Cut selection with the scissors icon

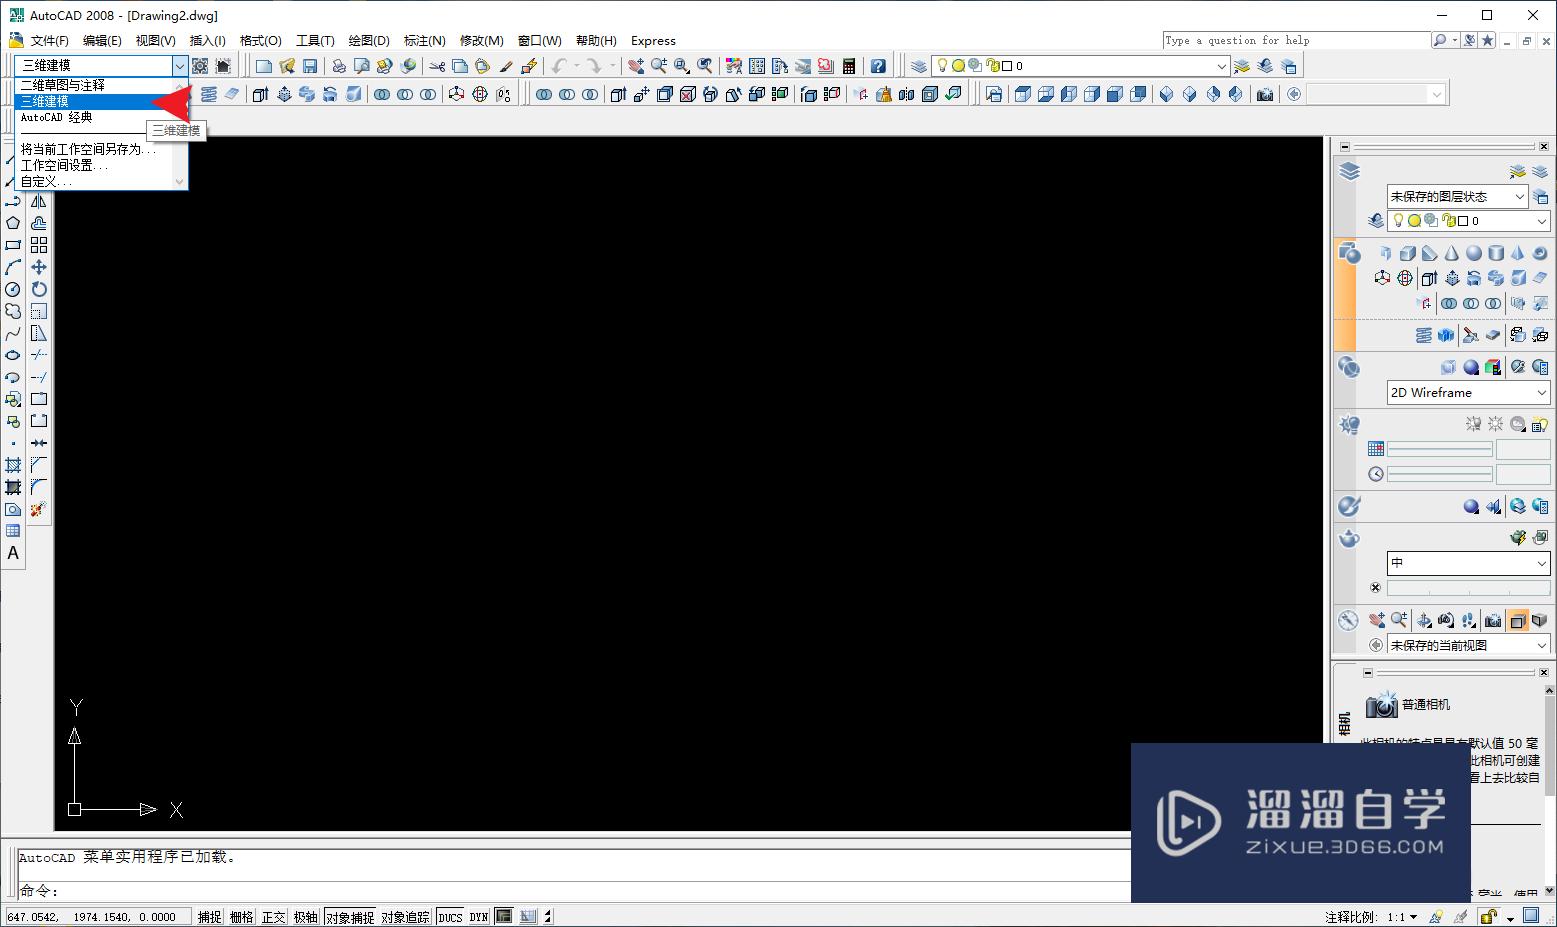click(437, 66)
